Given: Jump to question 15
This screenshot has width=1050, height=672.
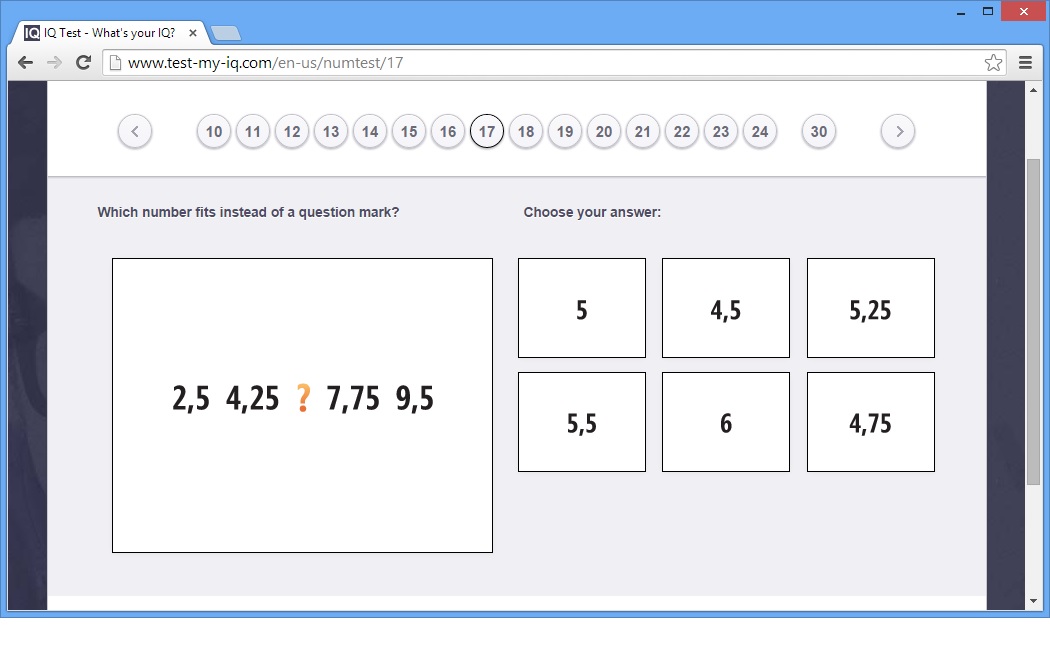Looking at the screenshot, I should (408, 131).
